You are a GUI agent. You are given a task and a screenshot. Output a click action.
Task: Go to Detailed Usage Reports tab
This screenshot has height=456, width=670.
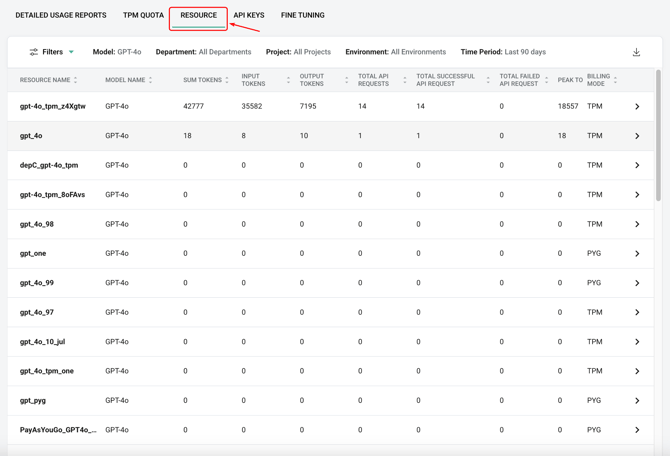pyautogui.click(x=61, y=16)
